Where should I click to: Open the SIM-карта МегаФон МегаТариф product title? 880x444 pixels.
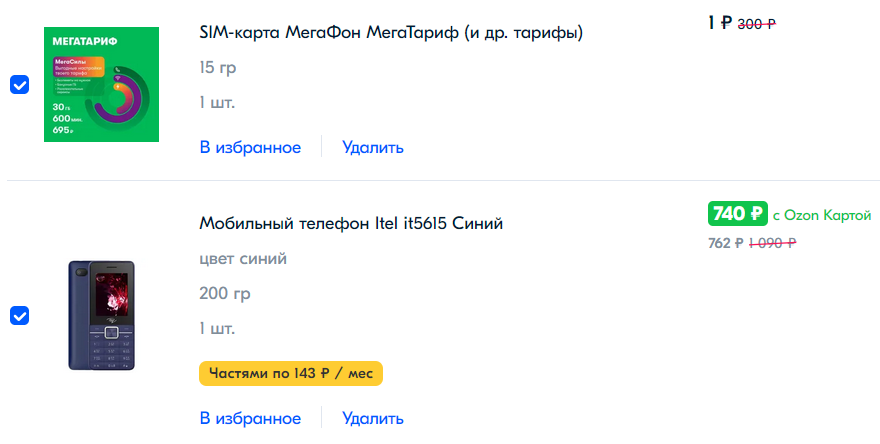[391, 33]
